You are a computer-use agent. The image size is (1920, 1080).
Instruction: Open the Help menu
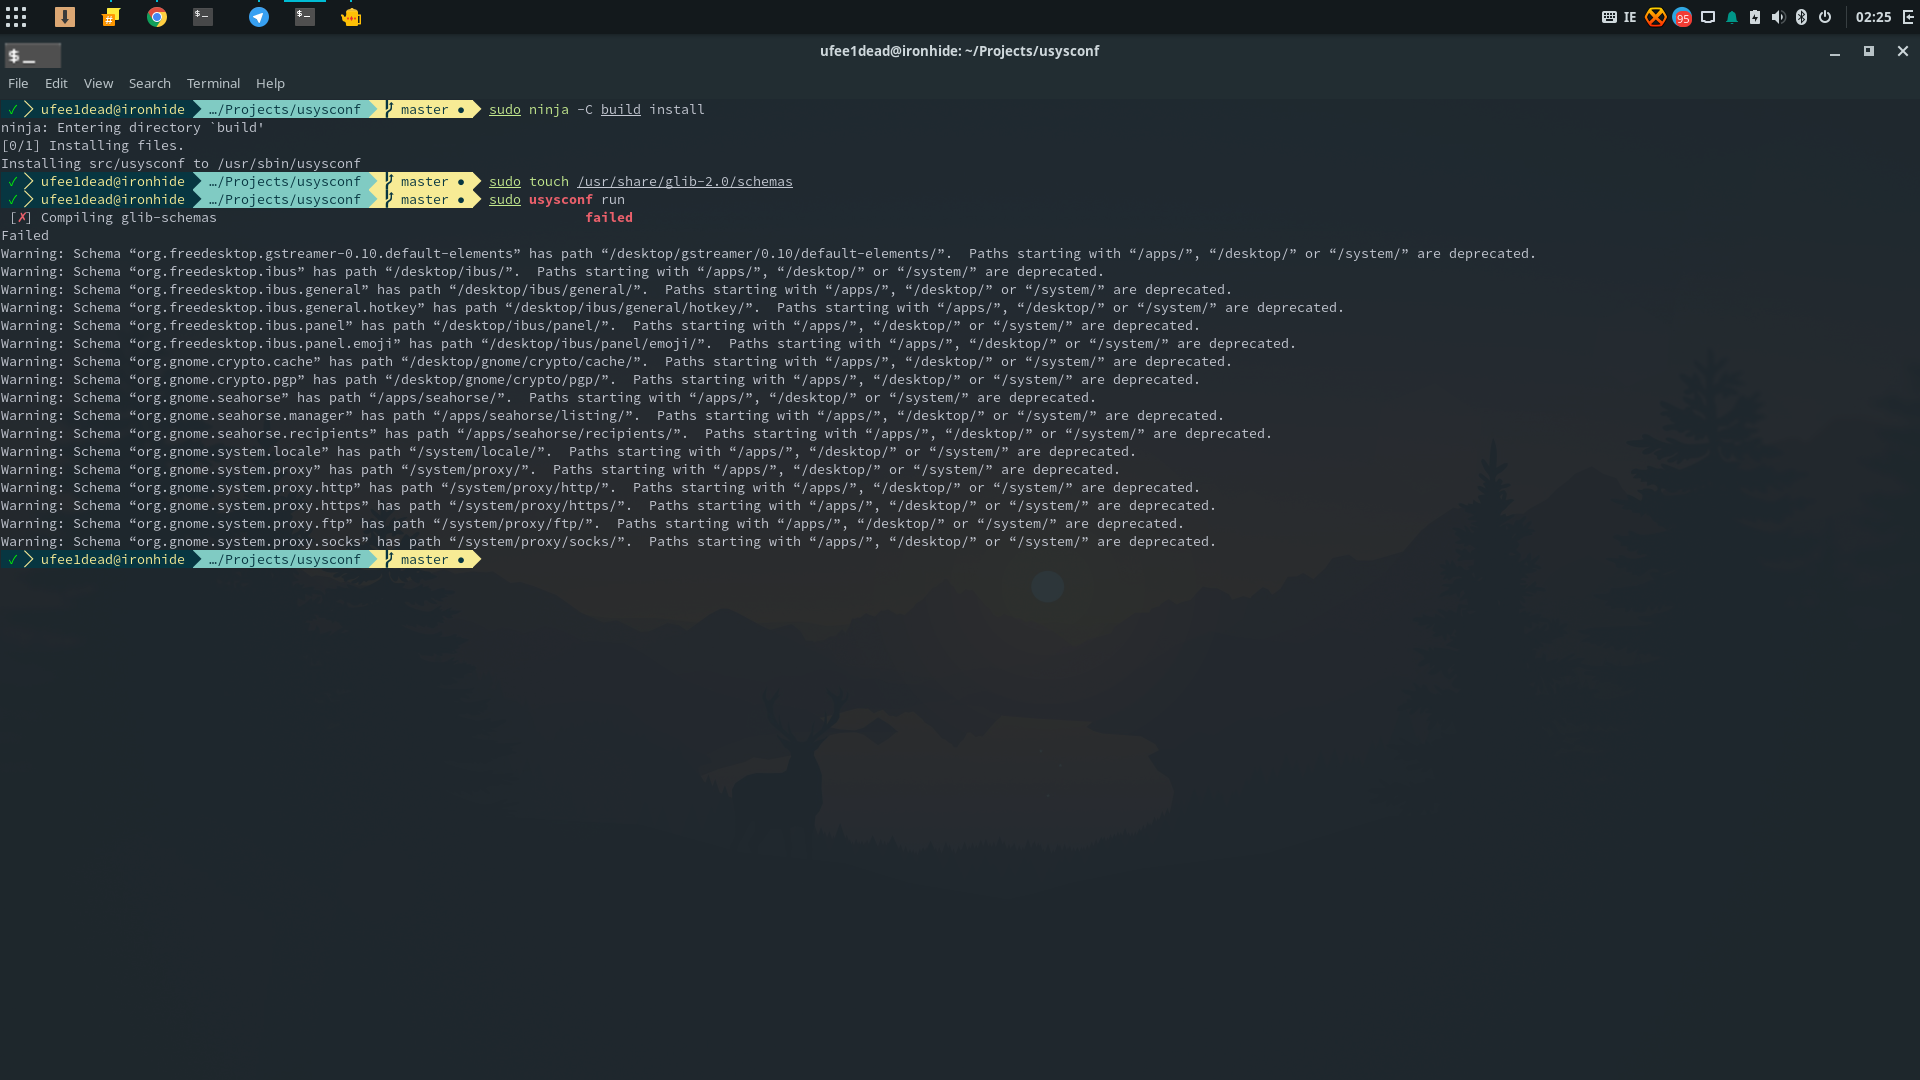[270, 83]
